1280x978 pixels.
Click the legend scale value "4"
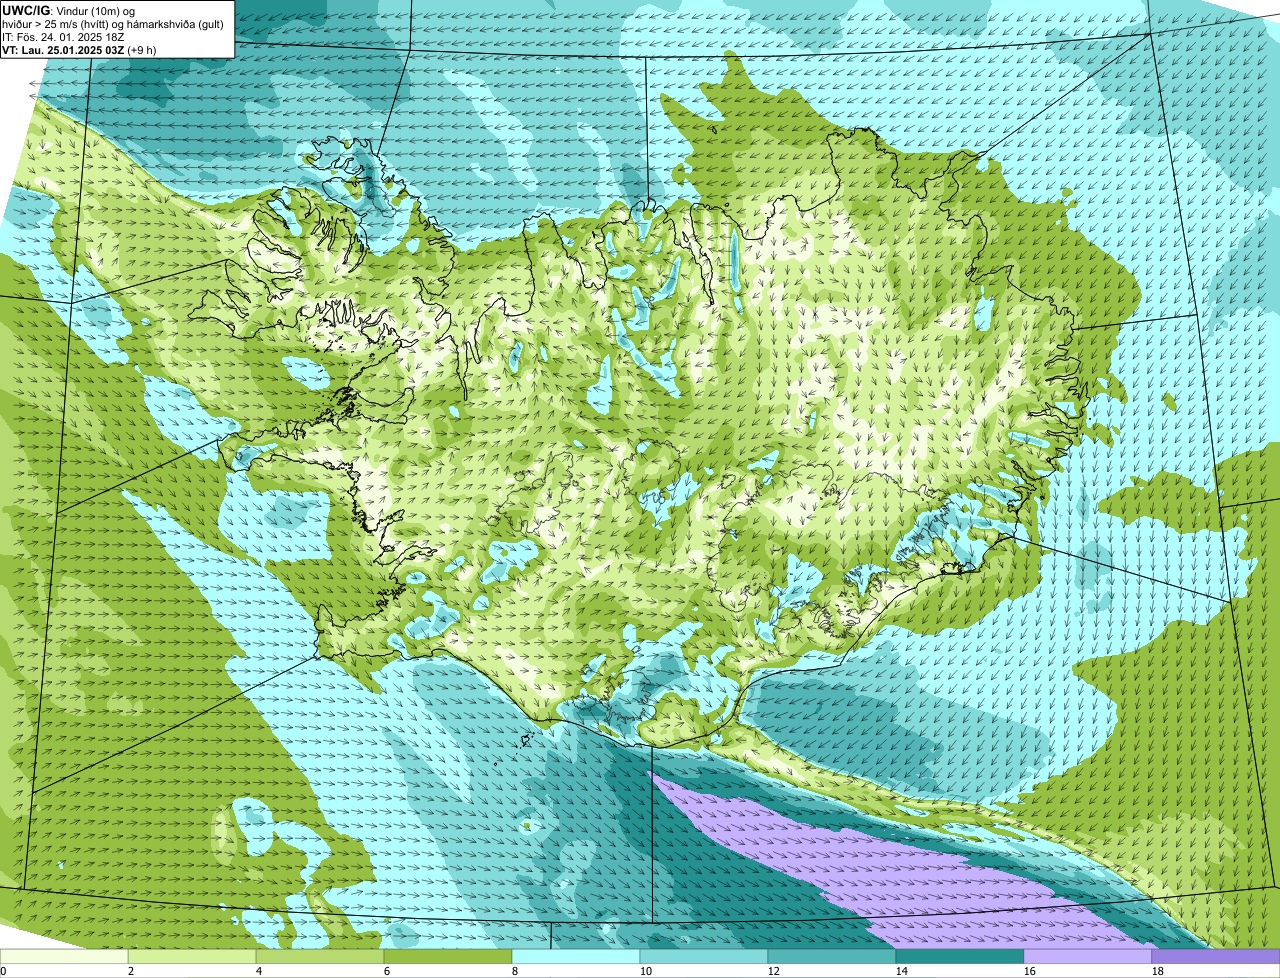point(258,971)
